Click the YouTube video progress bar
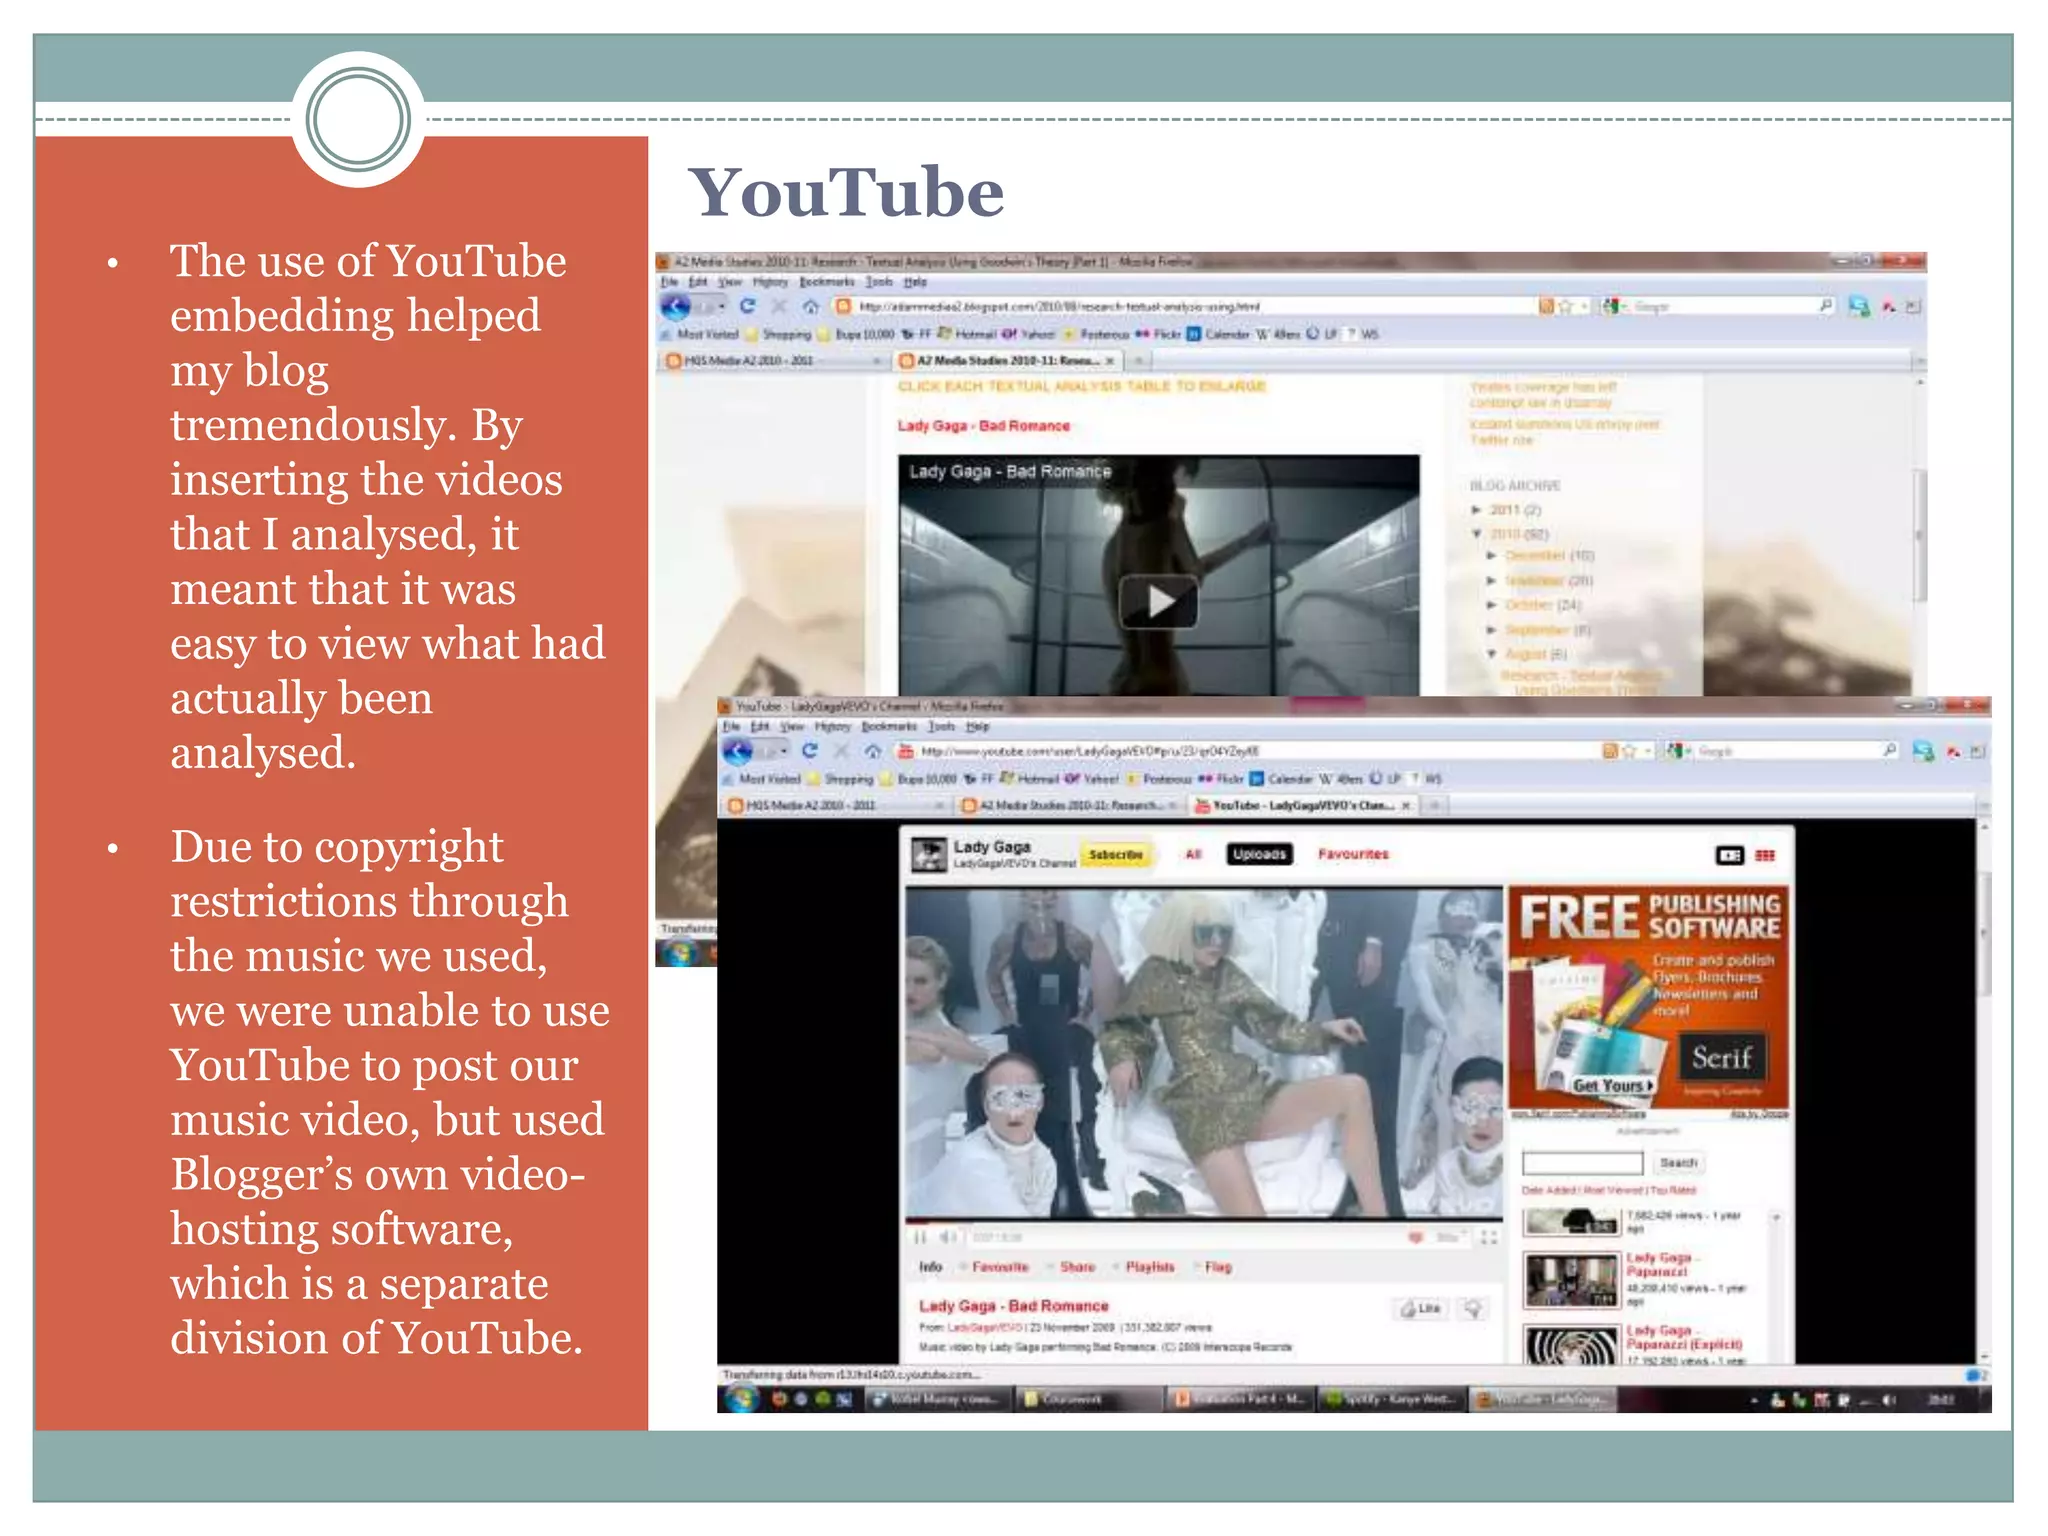The height and width of the screenshot is (1536, 2048). 1204,1220
